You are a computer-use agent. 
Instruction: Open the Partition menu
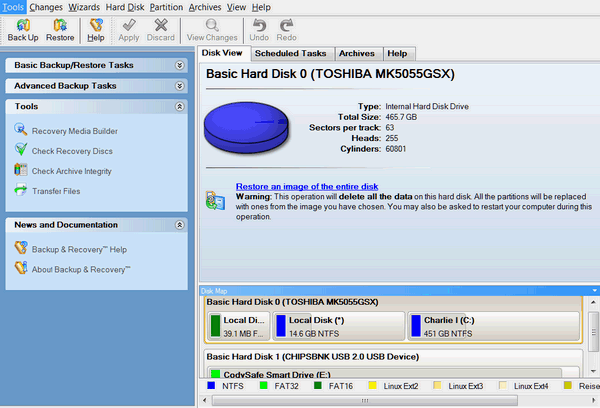coord(166,7)
